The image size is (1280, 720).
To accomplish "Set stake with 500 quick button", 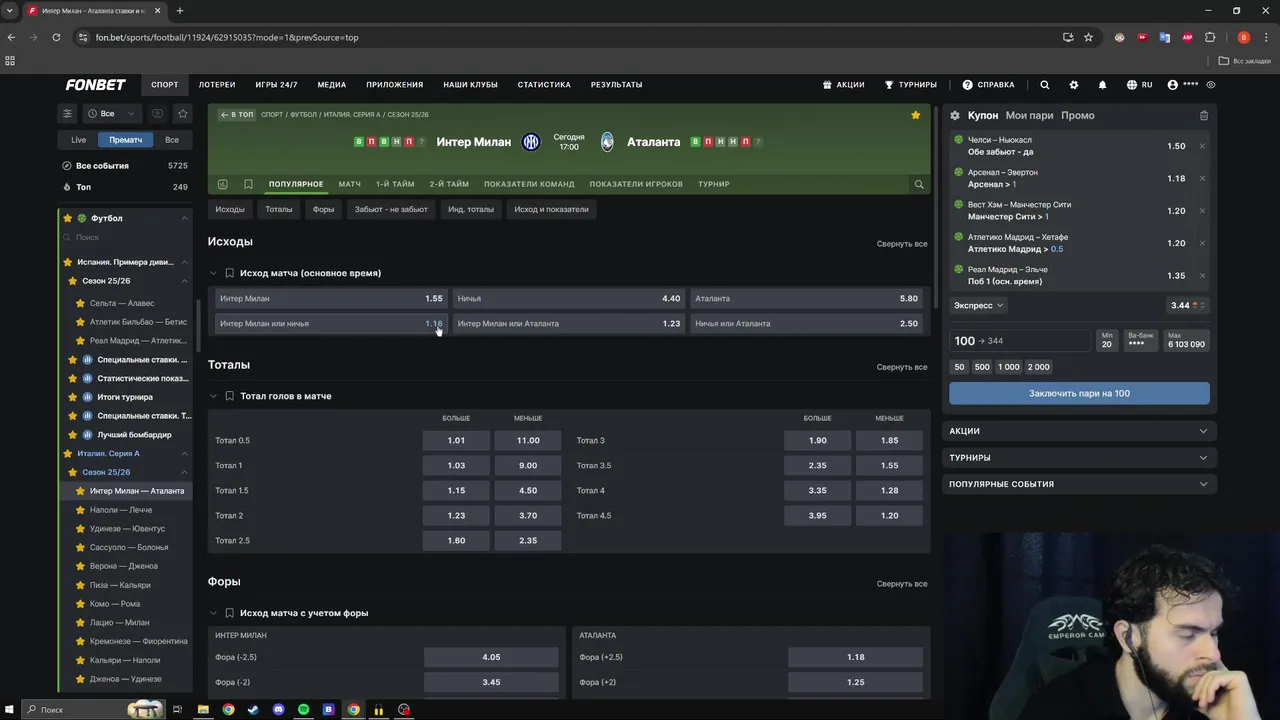I will (982, 367).
